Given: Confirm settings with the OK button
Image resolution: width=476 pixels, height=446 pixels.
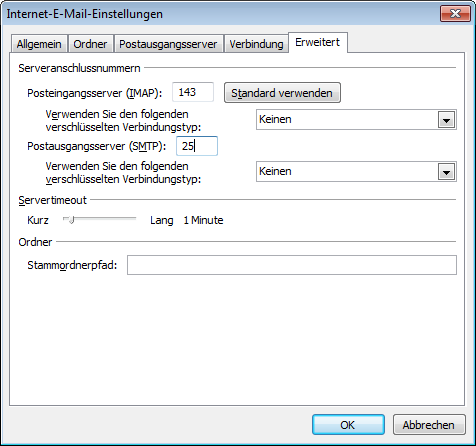Looking at the screenshot, I should pyautogui.click(x=348, y=425).
